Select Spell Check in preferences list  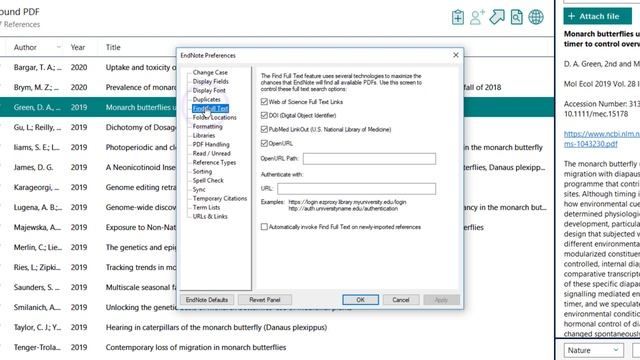208,180
